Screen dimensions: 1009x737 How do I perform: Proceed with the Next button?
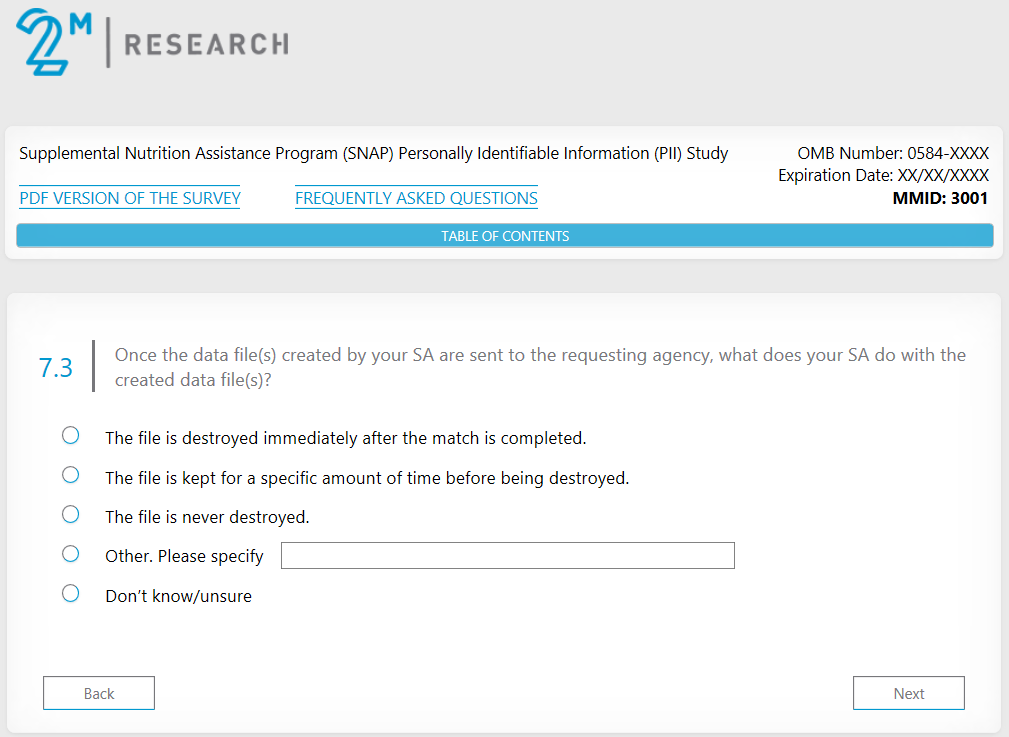[908, 693]
